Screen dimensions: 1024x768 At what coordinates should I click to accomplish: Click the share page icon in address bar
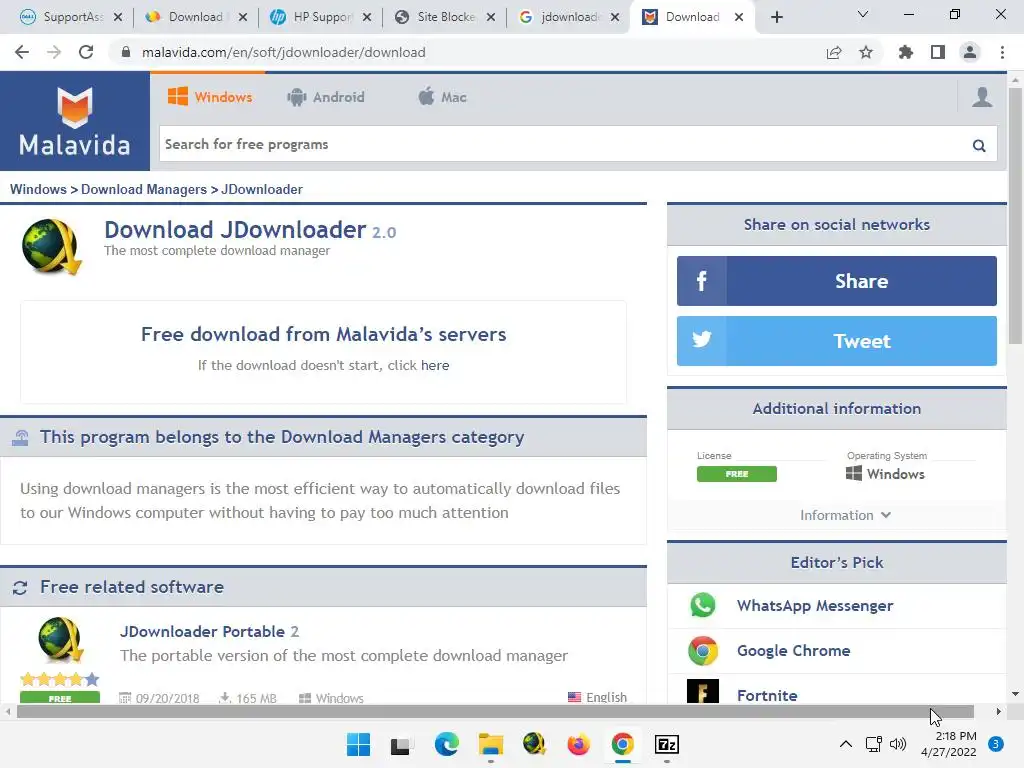tap(834, 52)
